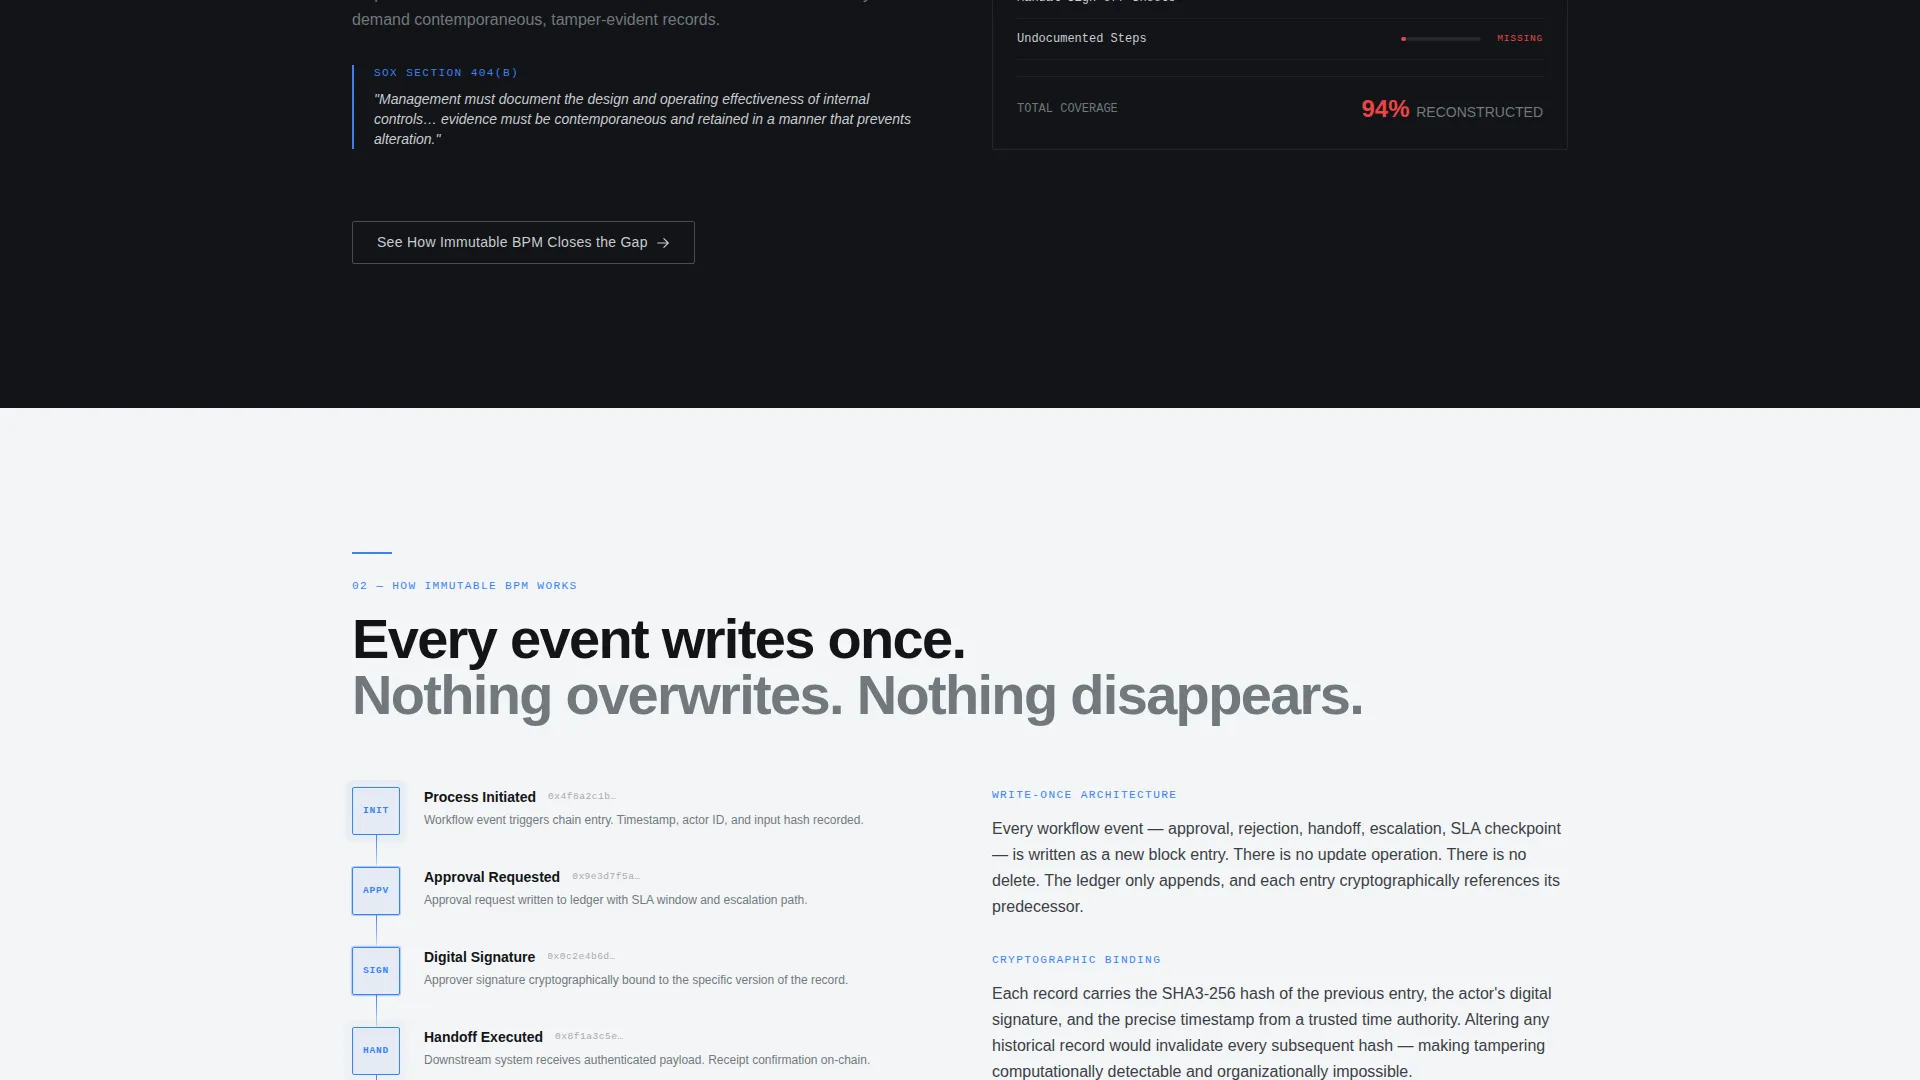Click the arrow icon in the Closes the Gap button
1920x1080 pixels.
663,243
